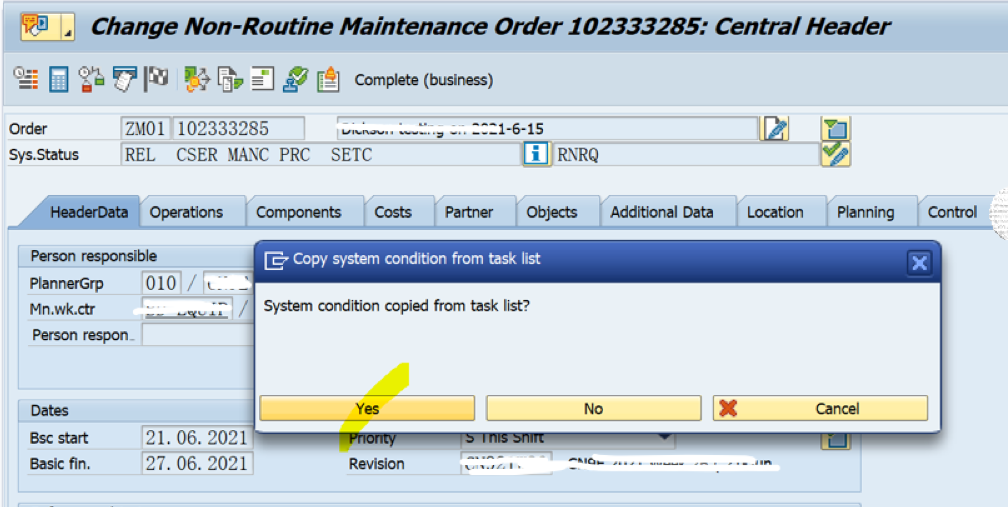Click Cancel in the dialog
Viewport: 1008px width, 507px height.
(x=820, y=409)
